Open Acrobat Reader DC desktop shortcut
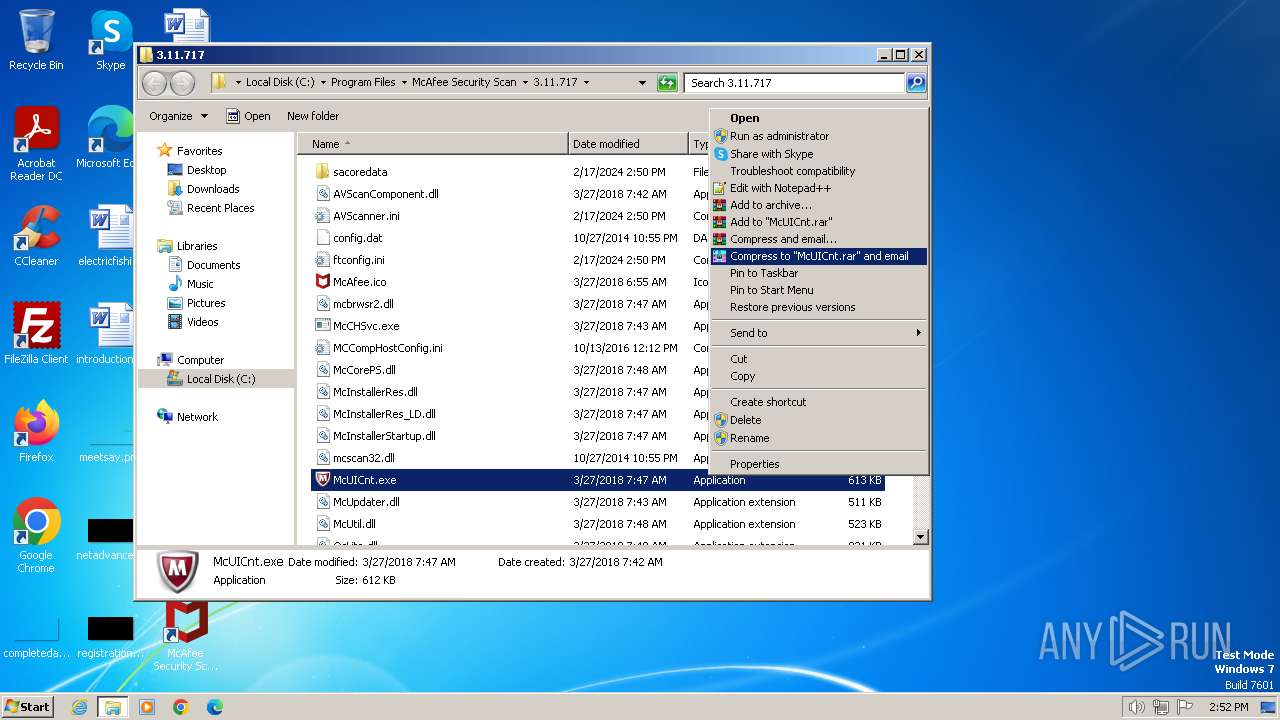This screenshot has width=1280, height=720. point(36,143)
